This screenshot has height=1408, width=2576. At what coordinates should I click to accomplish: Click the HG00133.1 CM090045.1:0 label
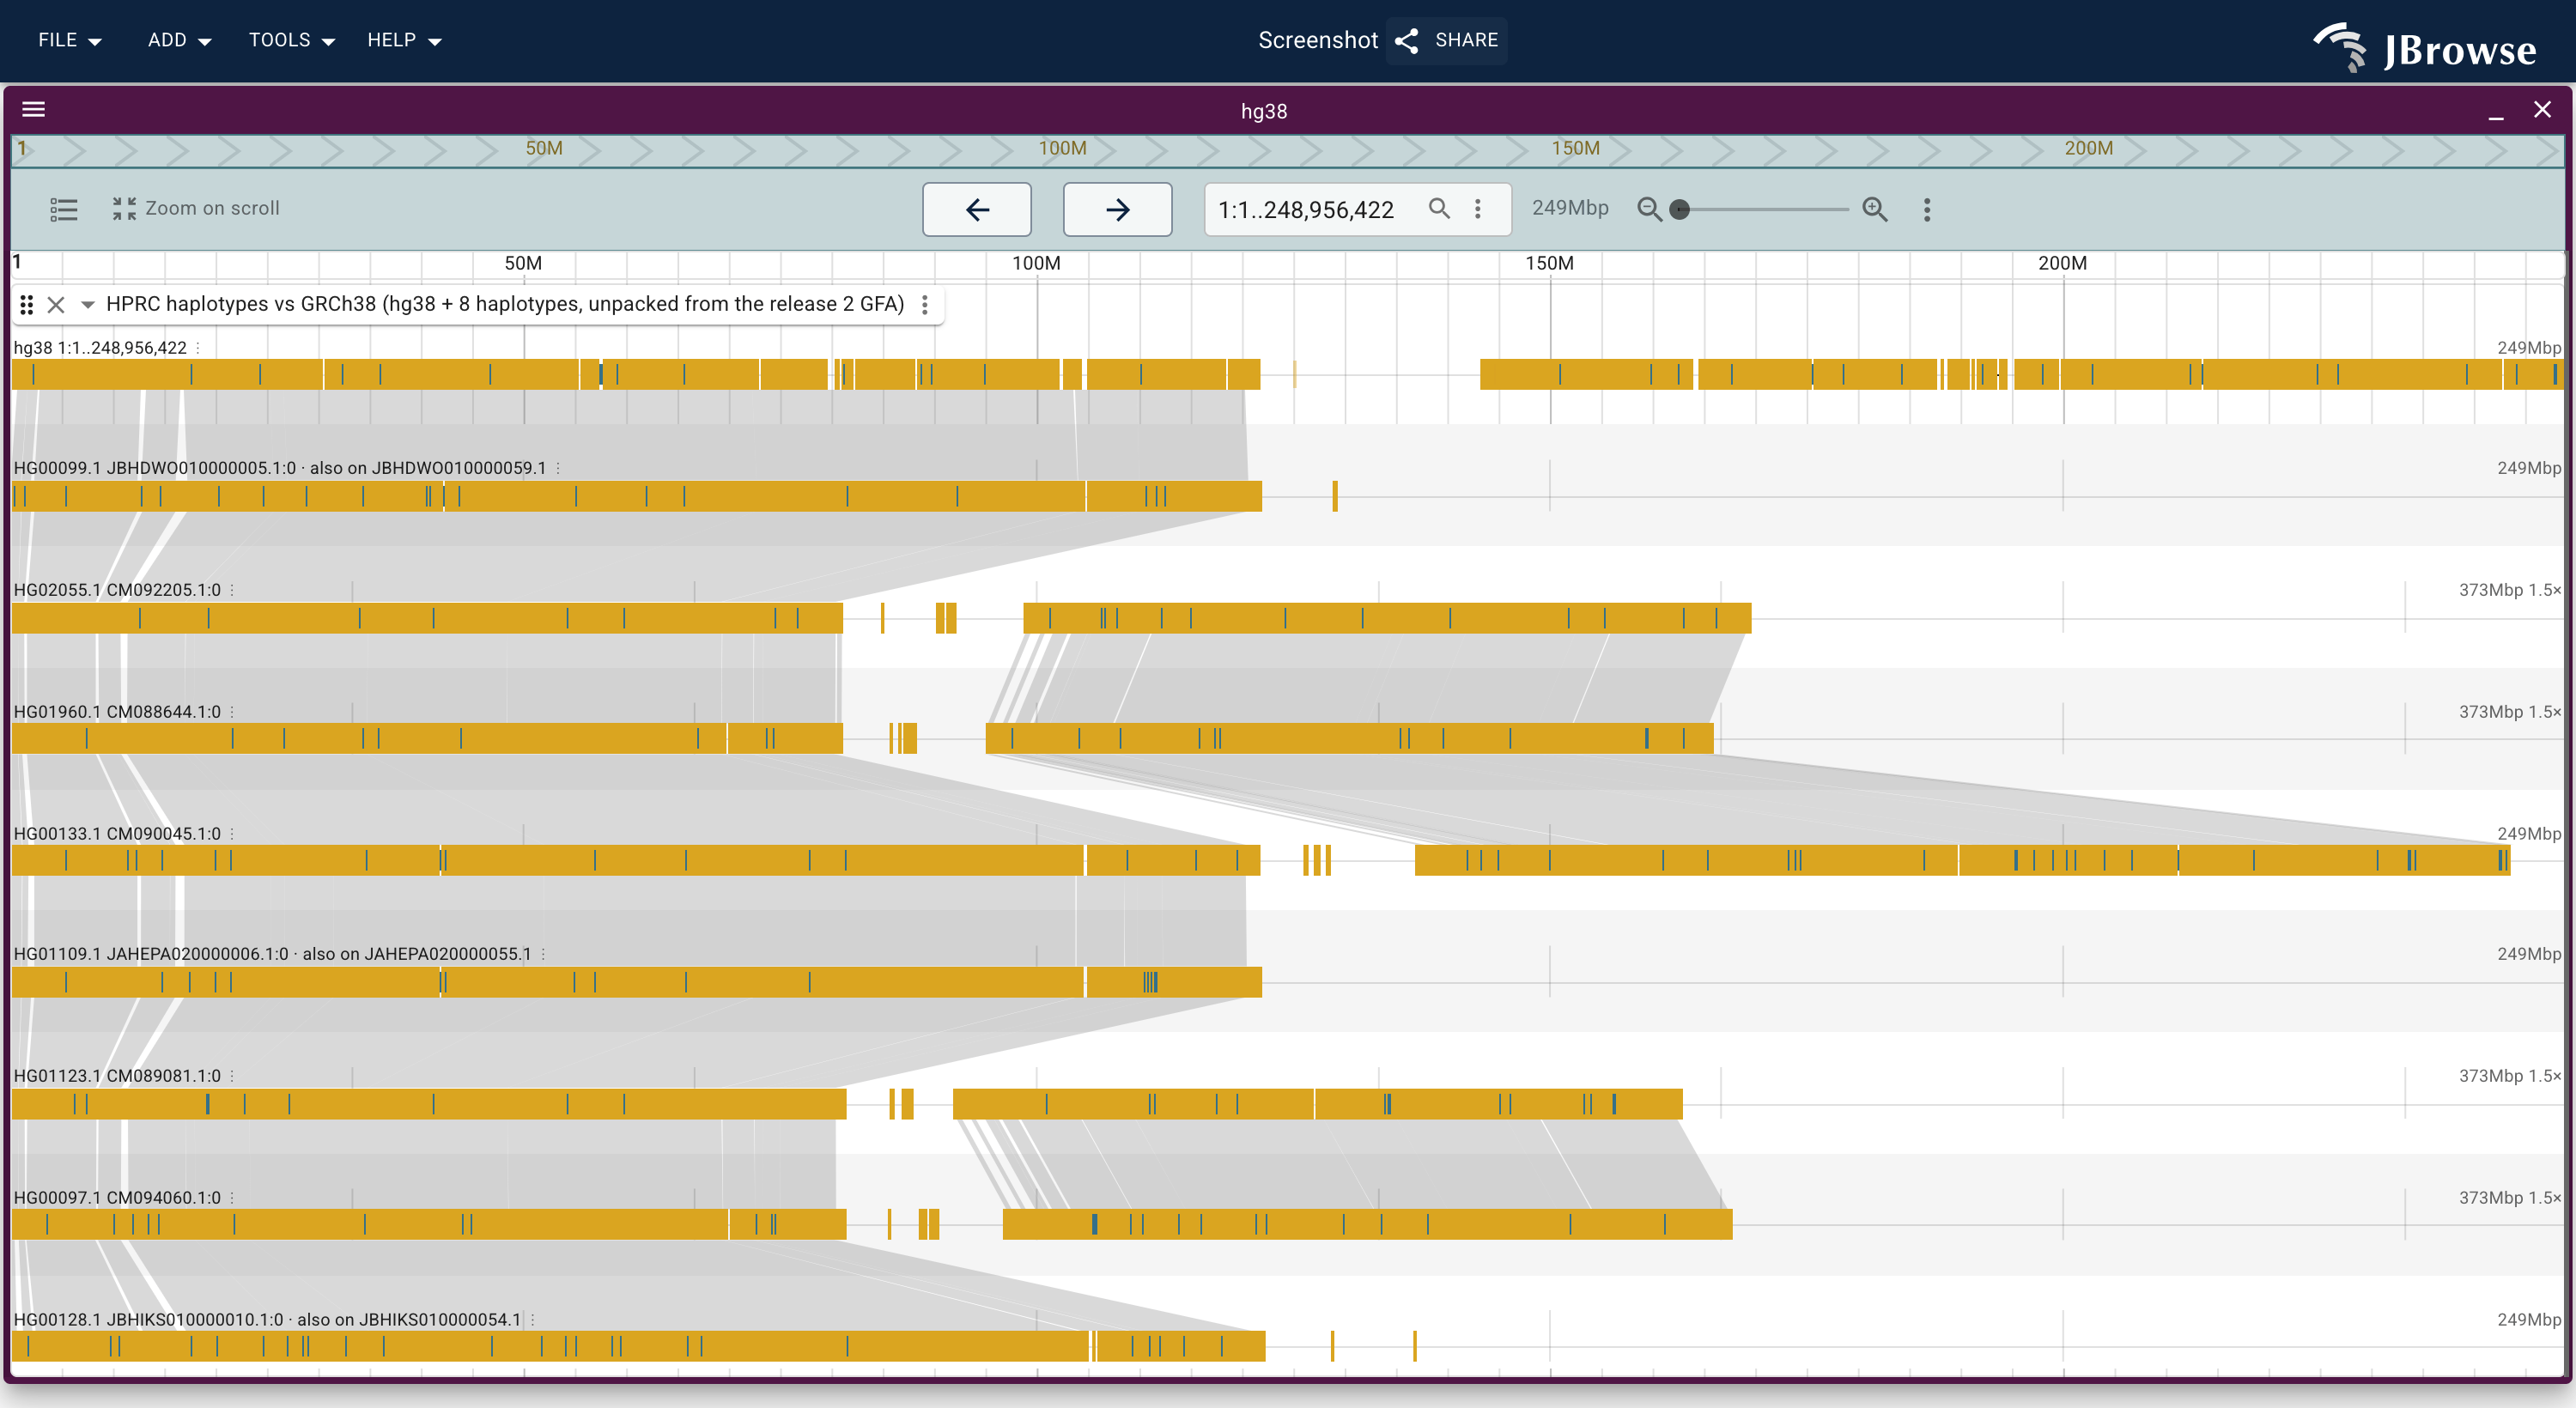coord(117,834)
